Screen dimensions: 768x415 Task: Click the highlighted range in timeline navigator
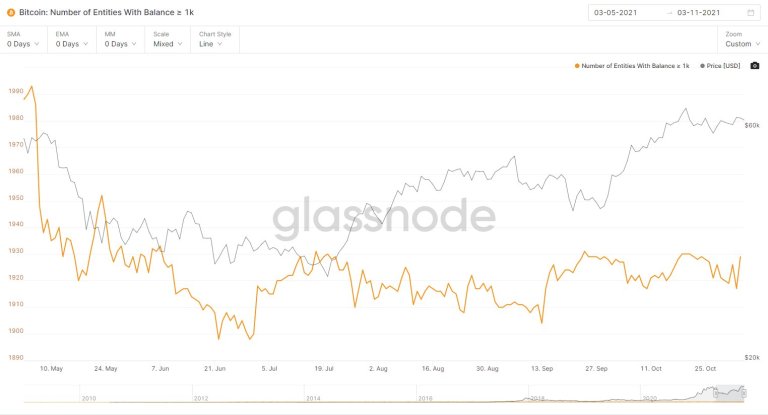point(730,393)
